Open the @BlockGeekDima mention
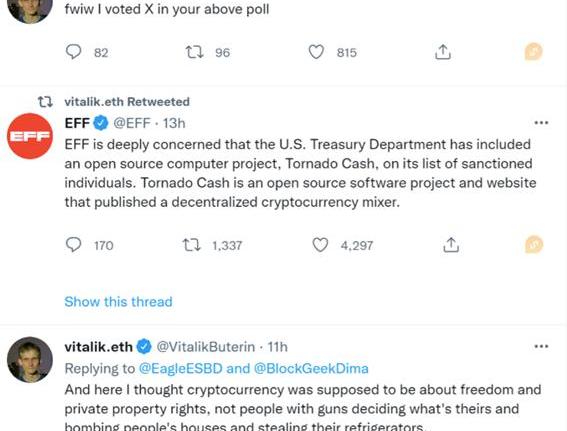The width and height of the screenshot is (567, 431). tap(311, 368)
